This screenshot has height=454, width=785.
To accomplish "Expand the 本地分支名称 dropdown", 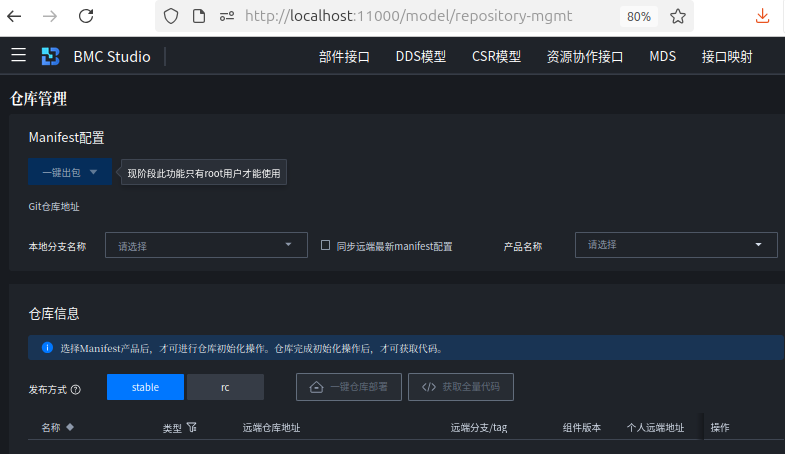I will pyautogui.click(x=206, y=245).
